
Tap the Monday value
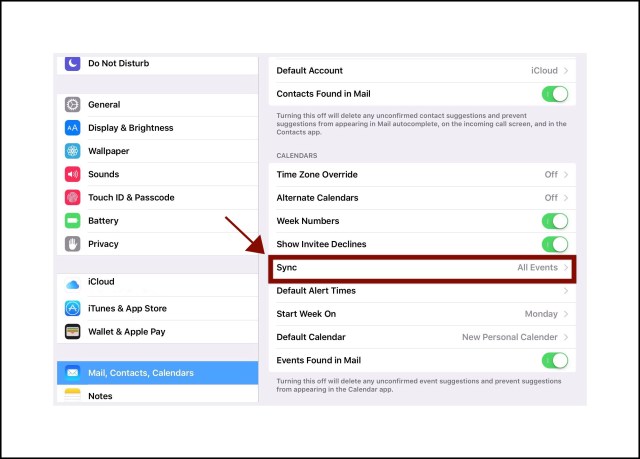tap(541, 314)
